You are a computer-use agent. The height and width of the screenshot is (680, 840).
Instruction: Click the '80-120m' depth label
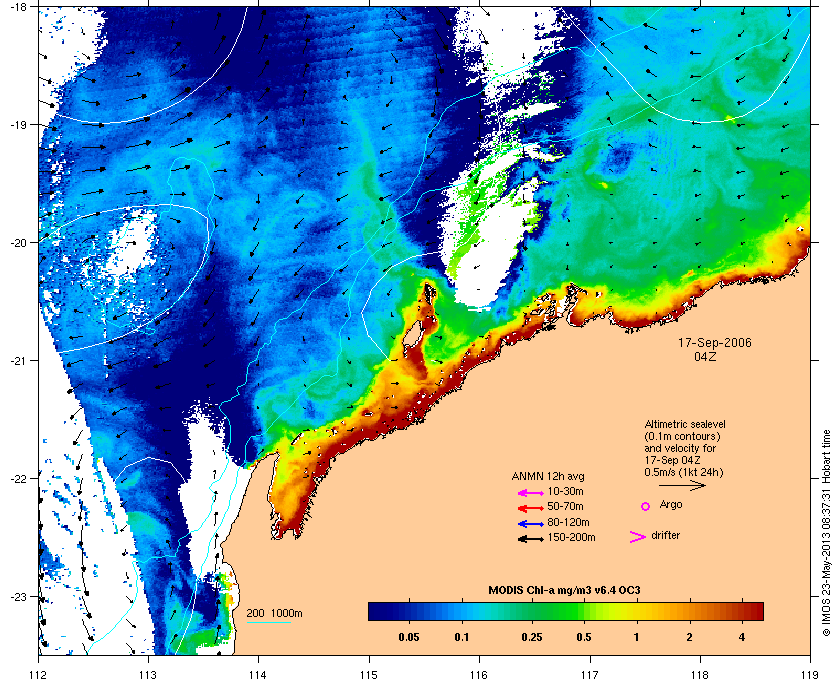[x=568, y=522]
